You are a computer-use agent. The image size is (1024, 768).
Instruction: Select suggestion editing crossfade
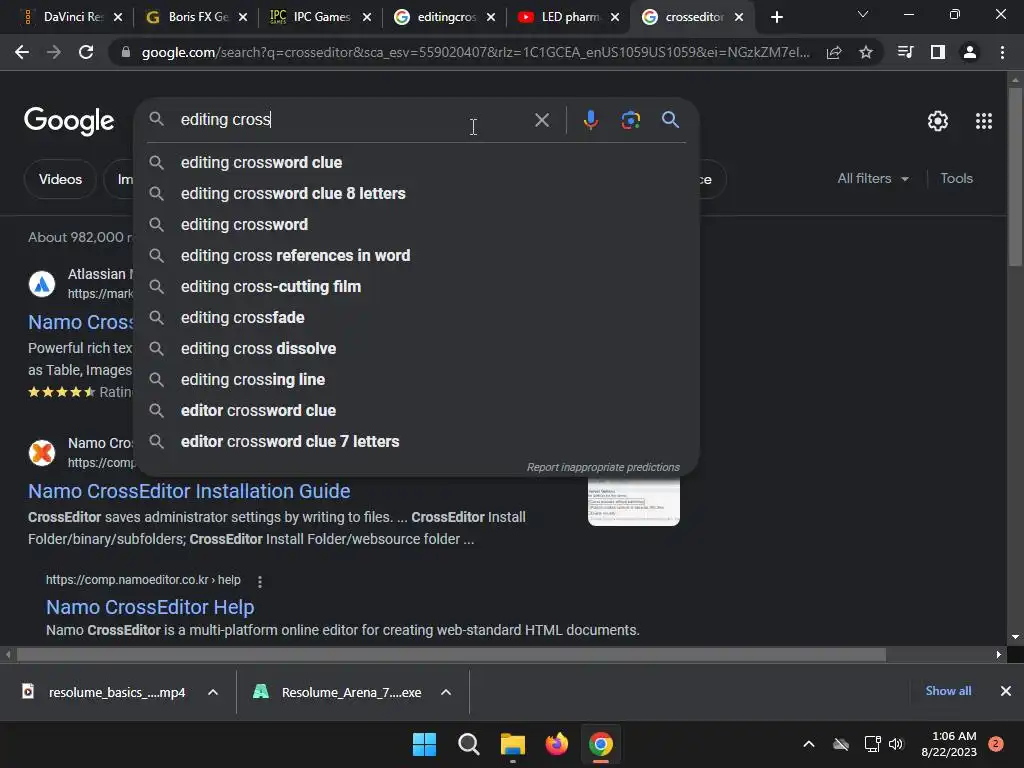coord(417,317)
